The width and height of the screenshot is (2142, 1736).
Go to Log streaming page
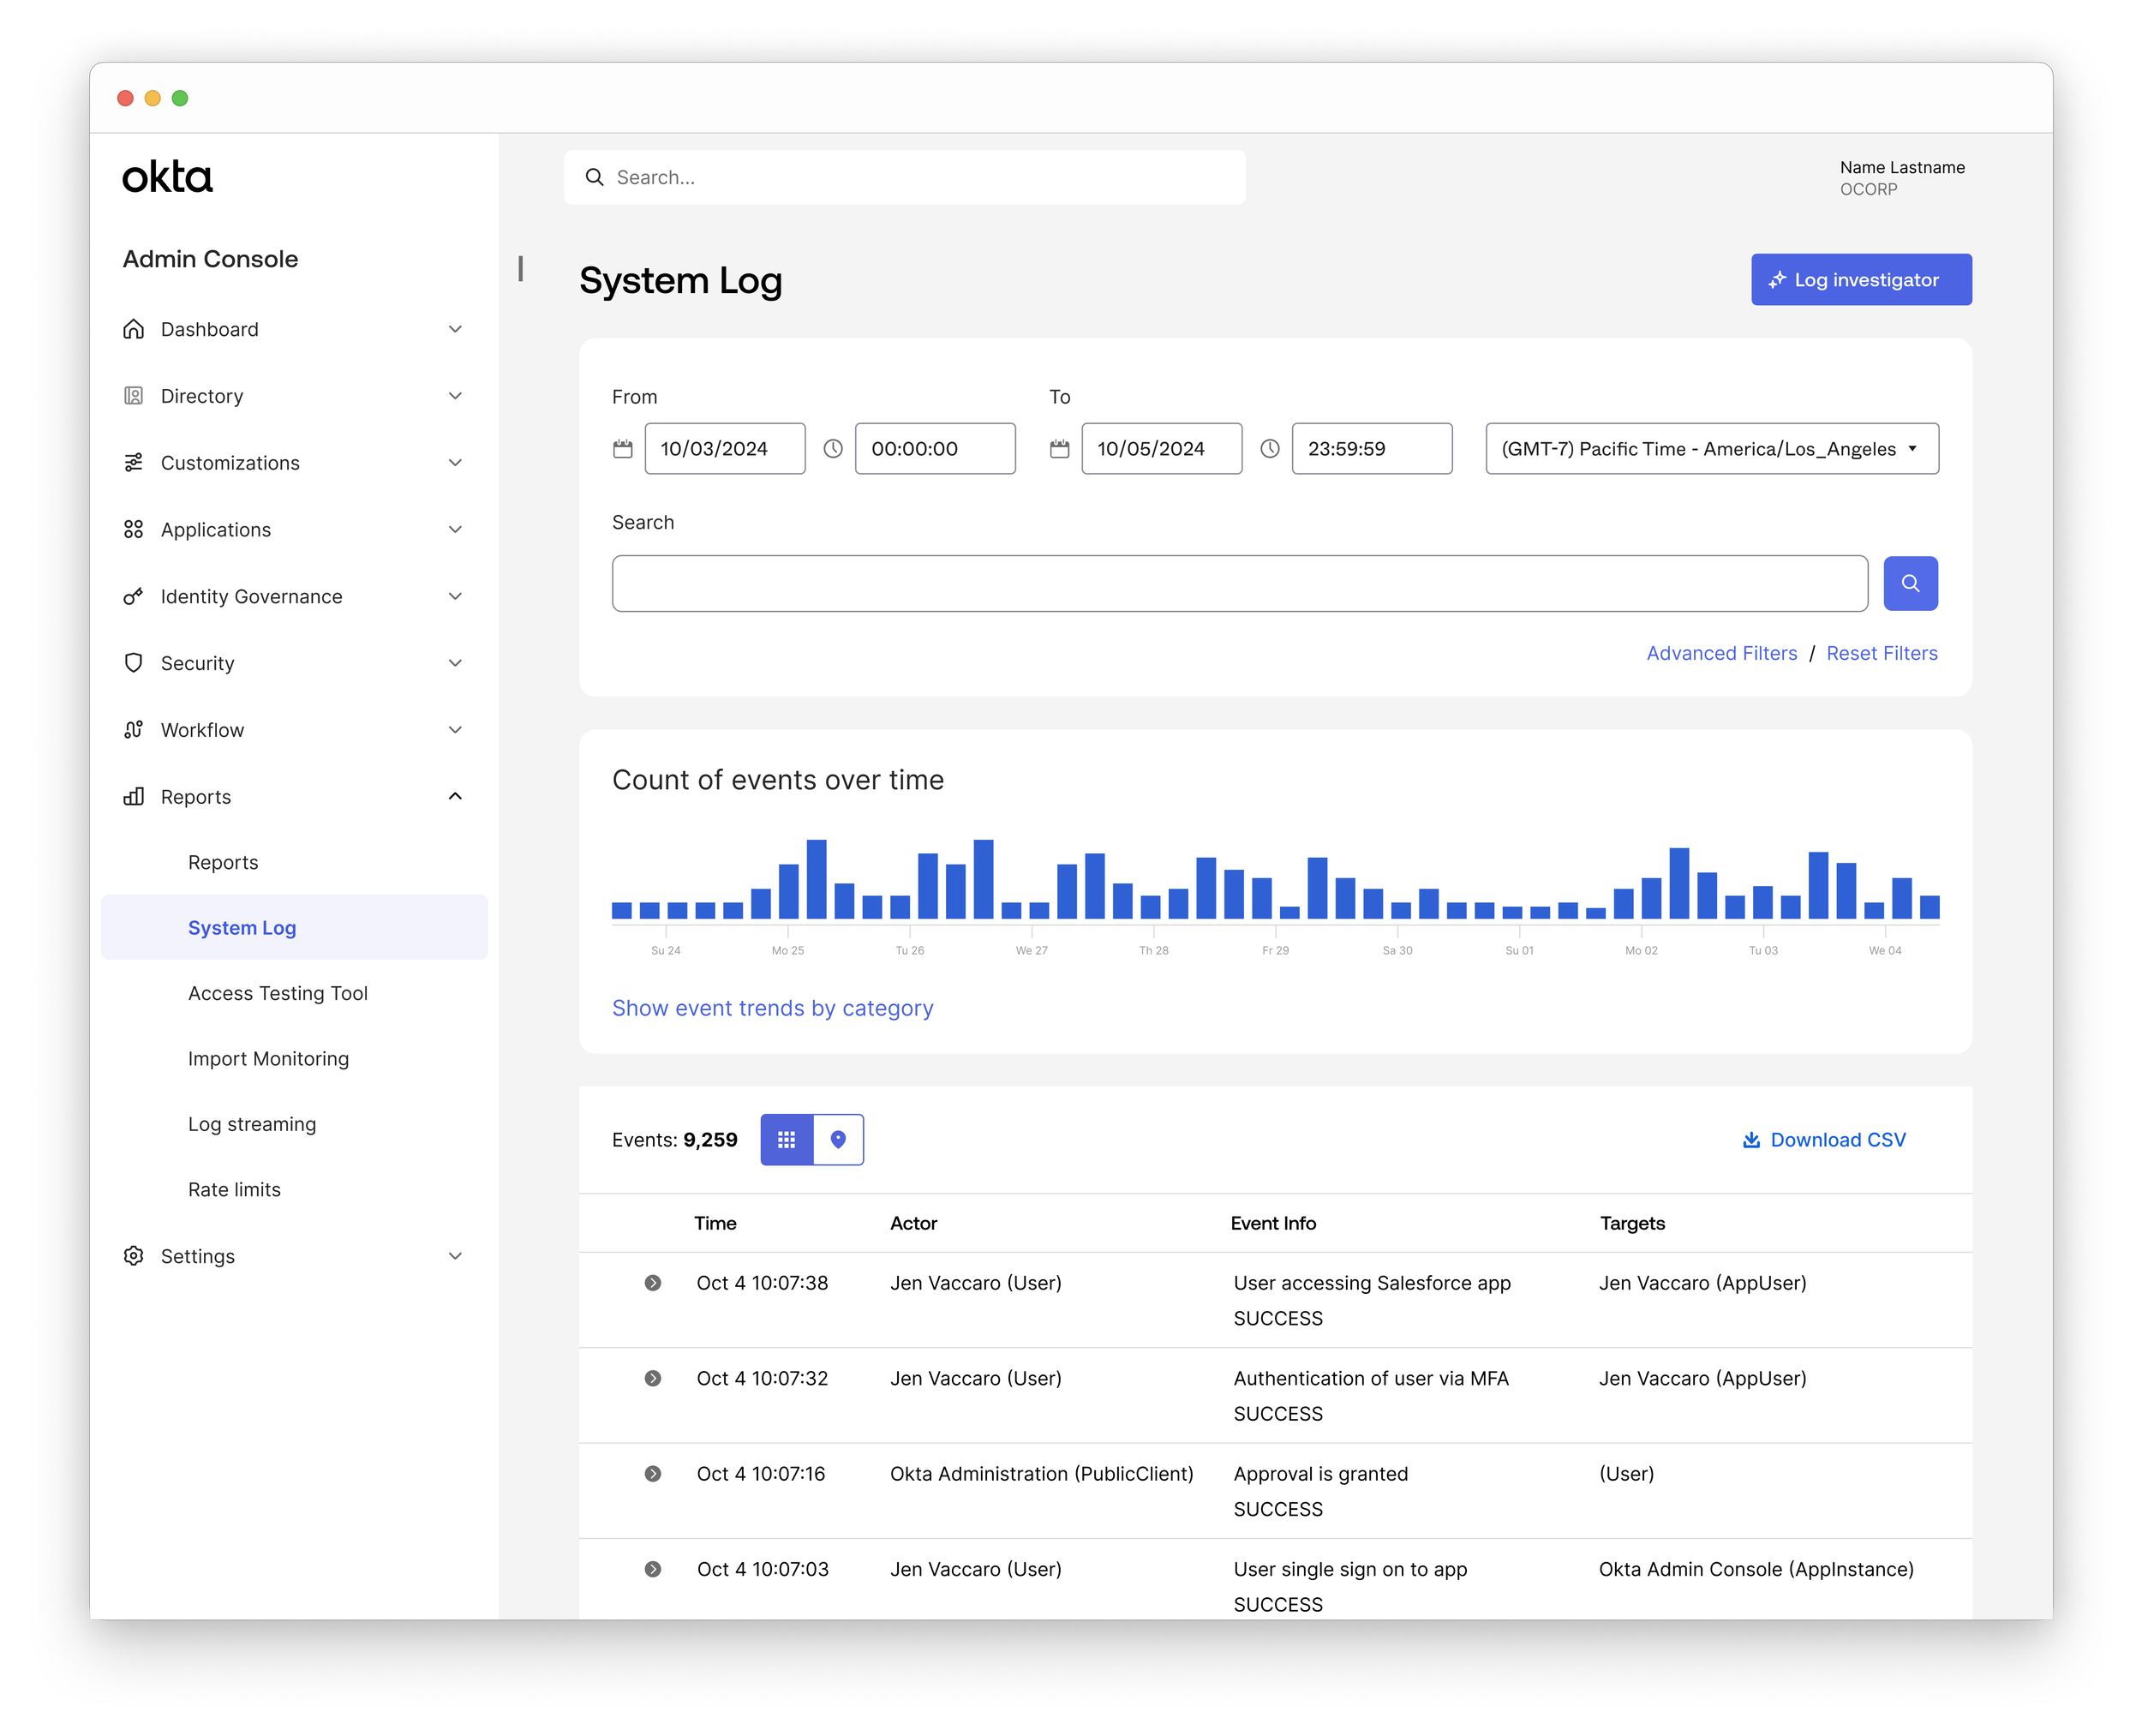coord(252,1124)
